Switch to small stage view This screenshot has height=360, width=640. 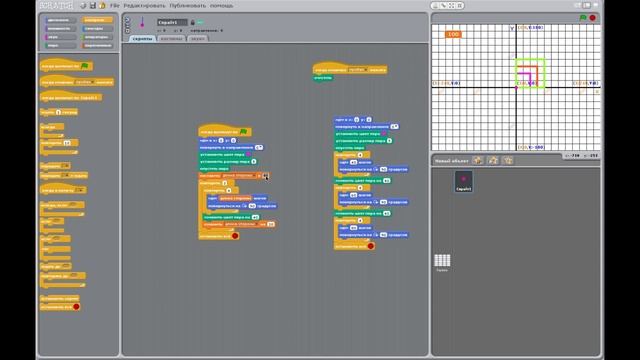578,5
